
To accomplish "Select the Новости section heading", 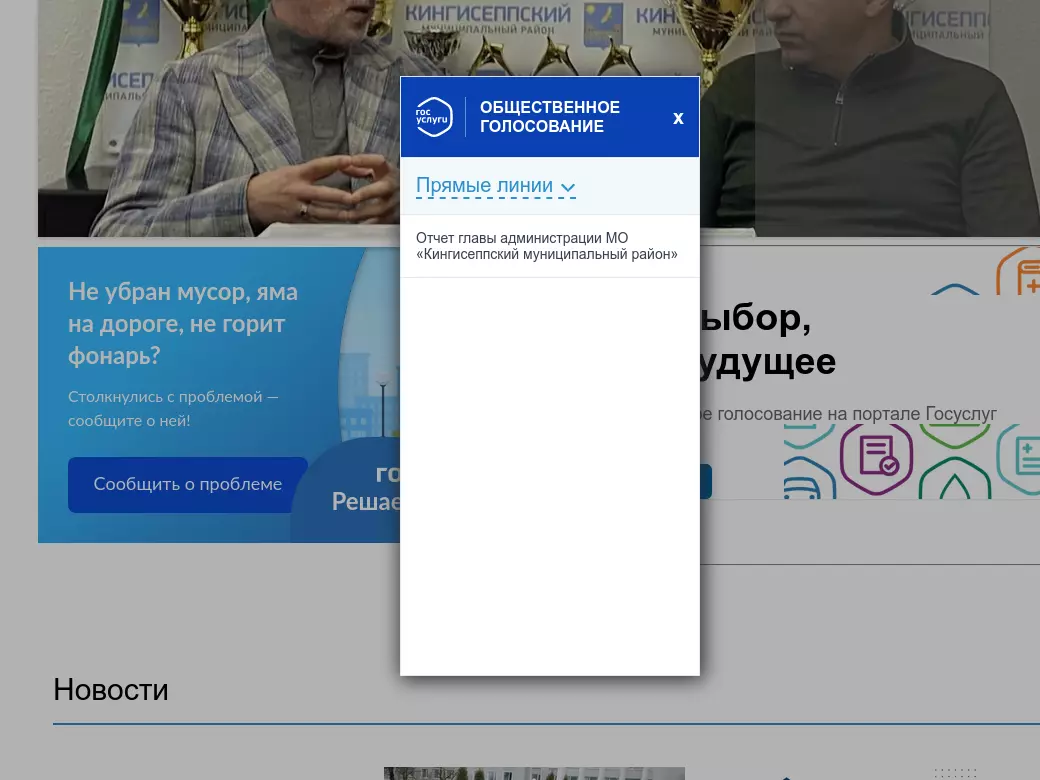I will point(111,690).
